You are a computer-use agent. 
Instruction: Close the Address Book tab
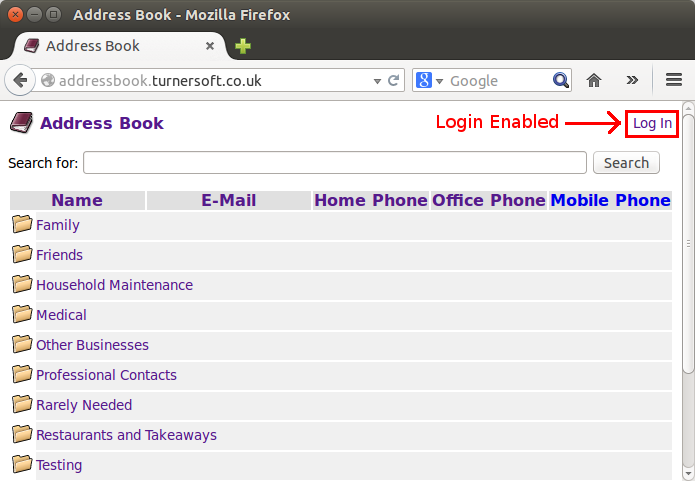pos(210,46)
